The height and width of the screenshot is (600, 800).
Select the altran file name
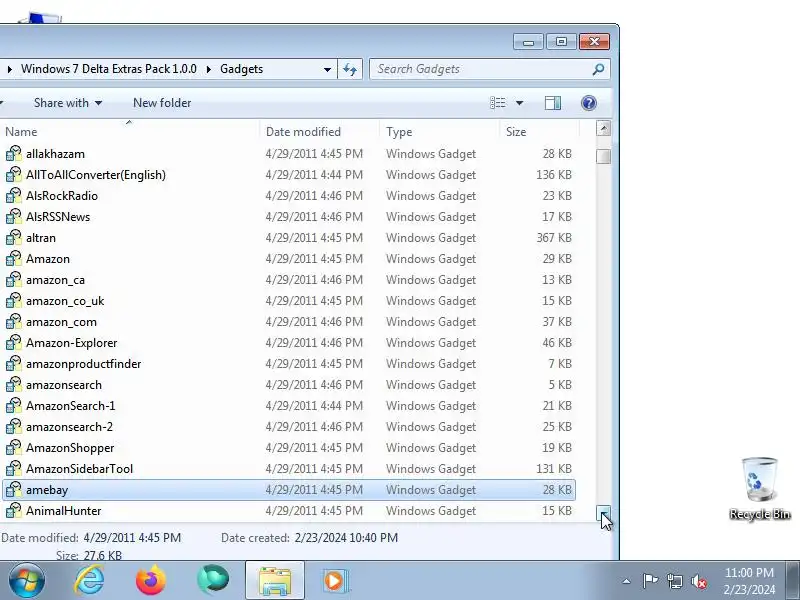pos(41,238)
